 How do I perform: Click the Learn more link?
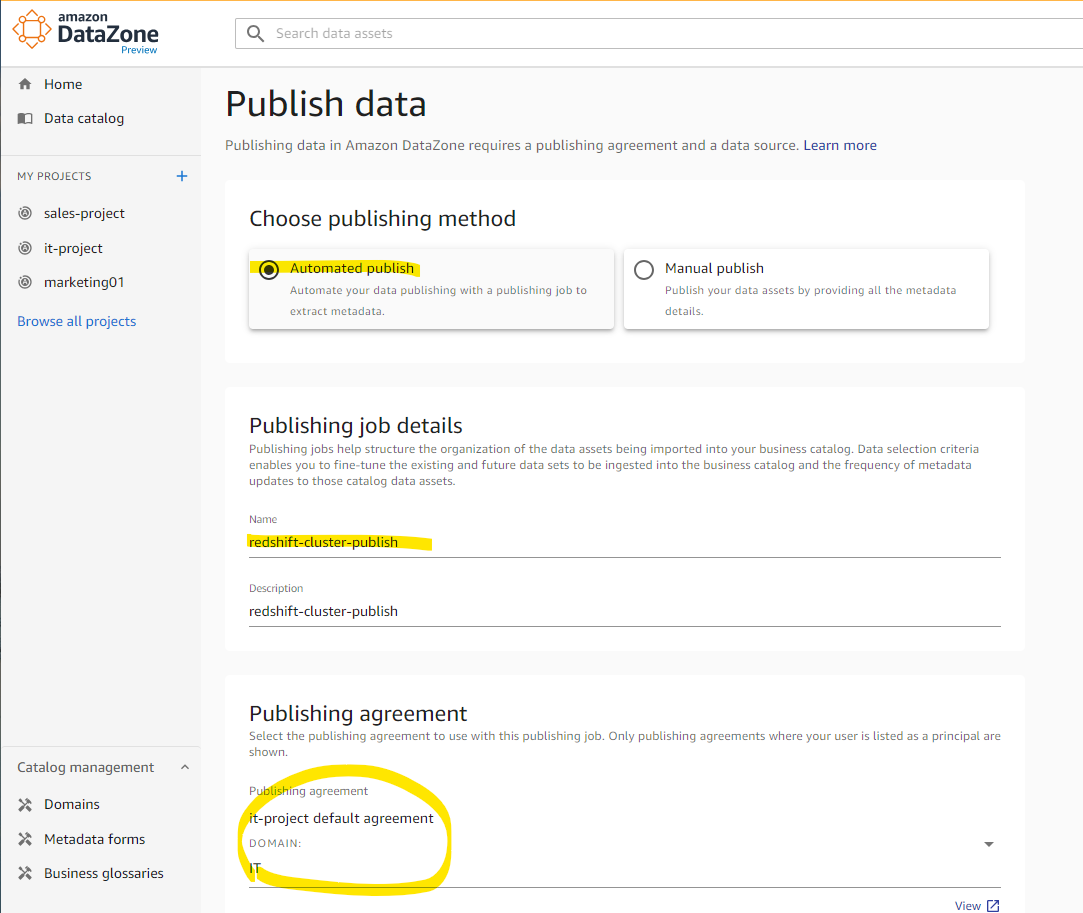pyautogui.click(x=840, y=145)
